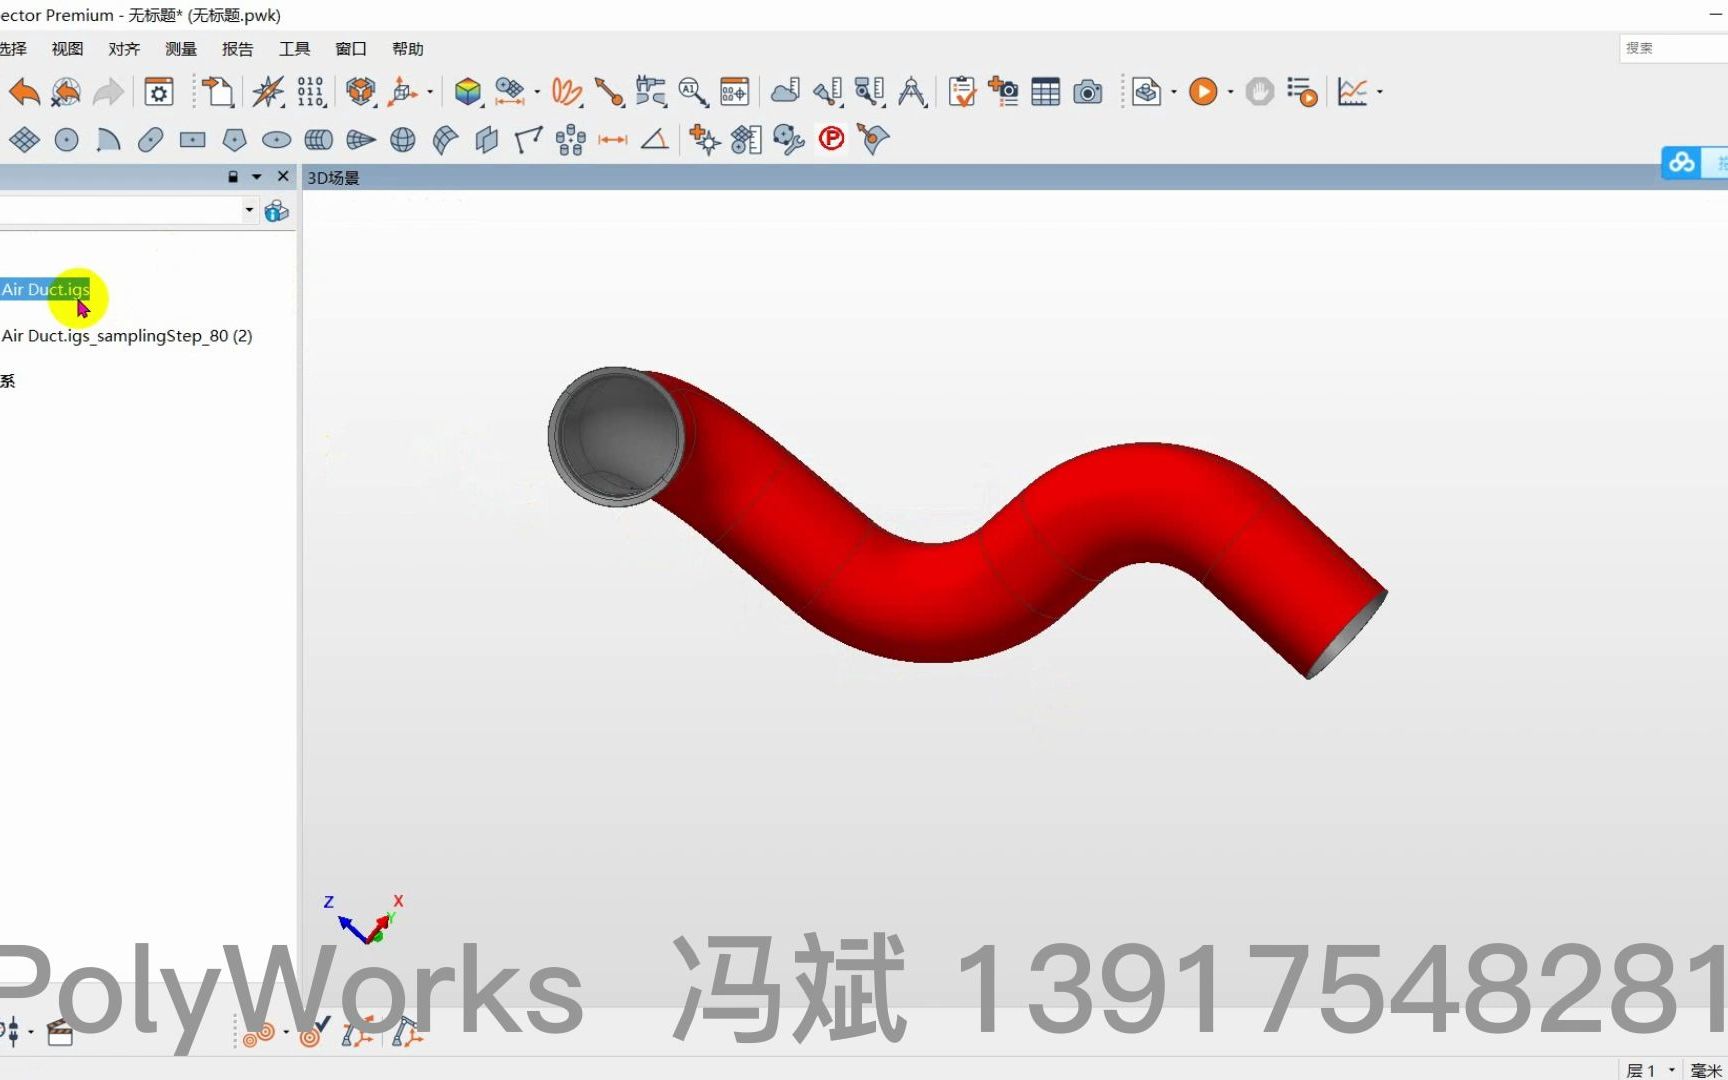Click the 毫米 units in status bar

(x=1706, y=1070)
